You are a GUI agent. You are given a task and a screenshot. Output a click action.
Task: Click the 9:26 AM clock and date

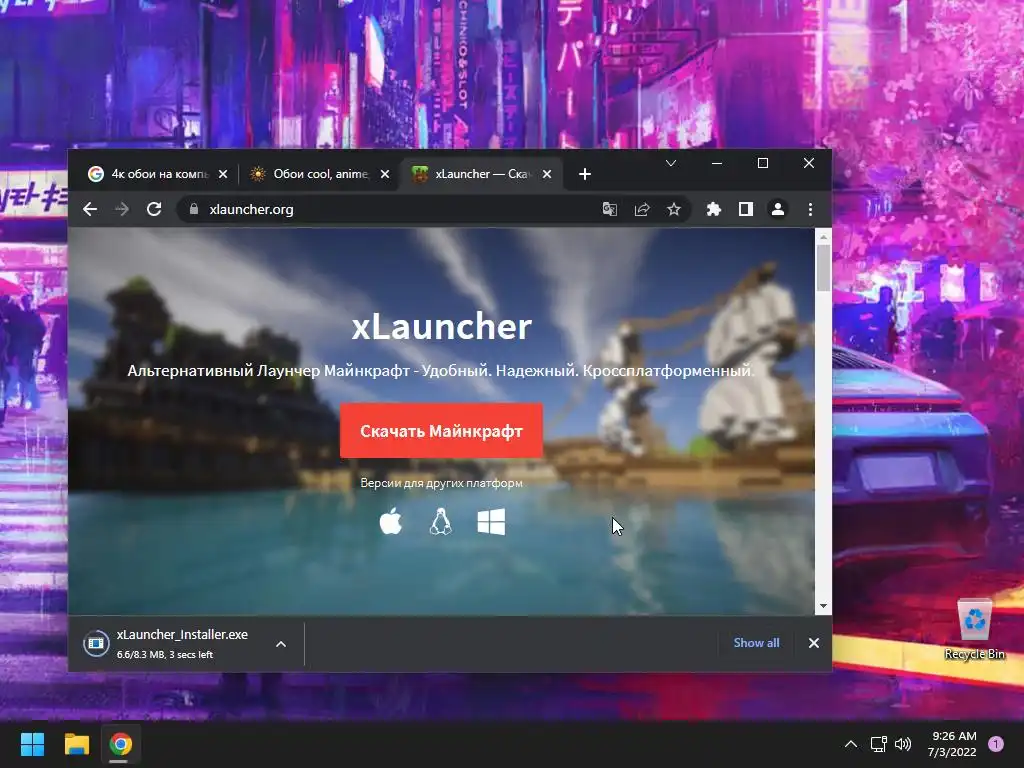pyautogui.click(x=952, y=744)
